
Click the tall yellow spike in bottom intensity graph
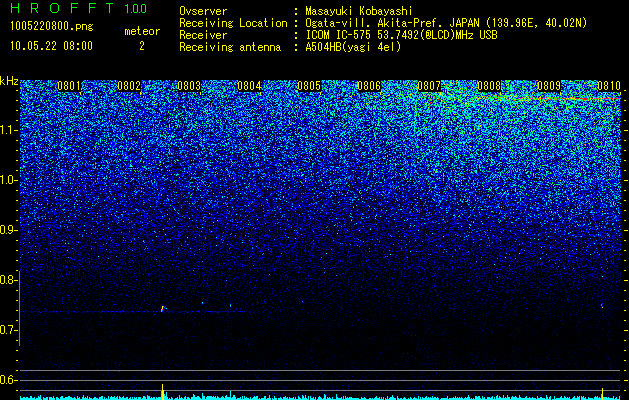[x=162, y=392]
